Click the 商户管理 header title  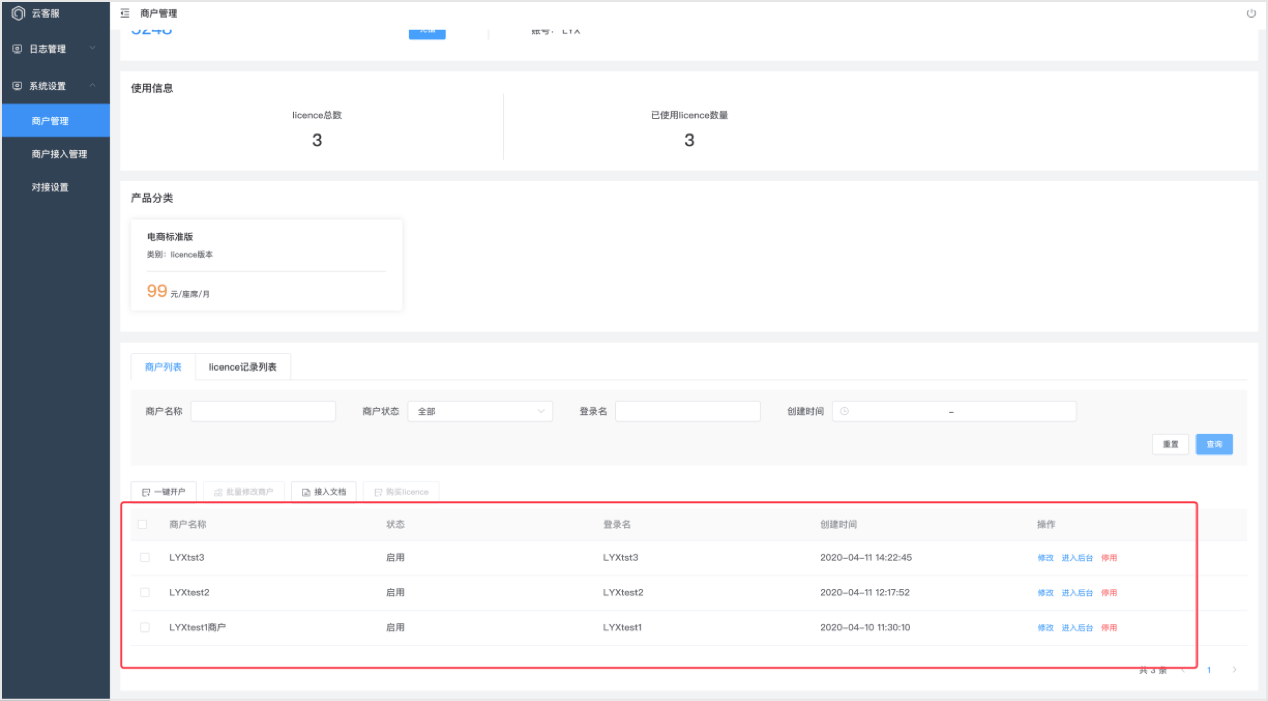click(158, 14)
